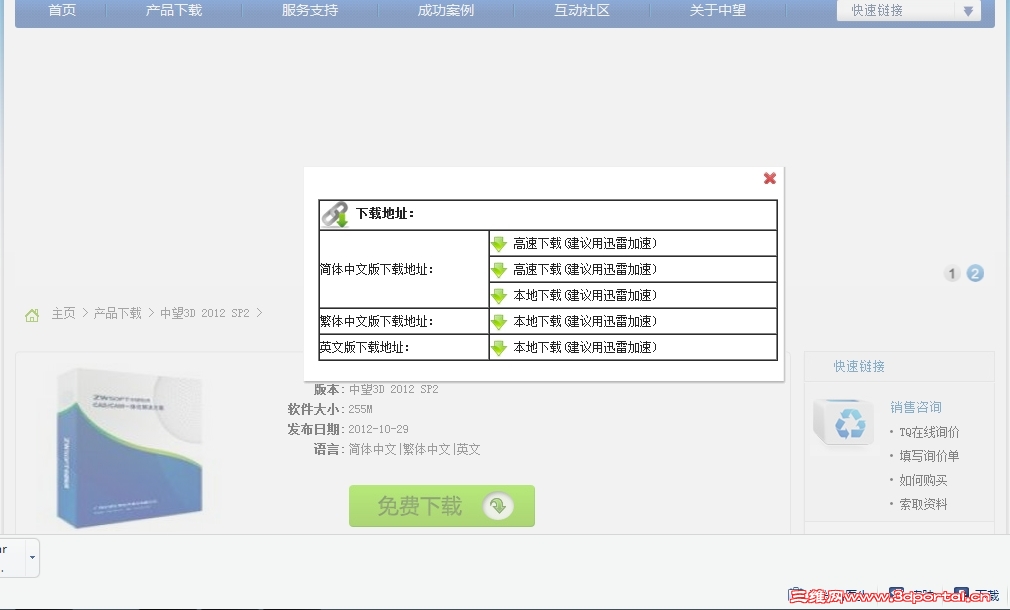Select the 语言 简体中文|繁体中文|英文 text
The image size is (1010, 610).
[x=397, y=450]
